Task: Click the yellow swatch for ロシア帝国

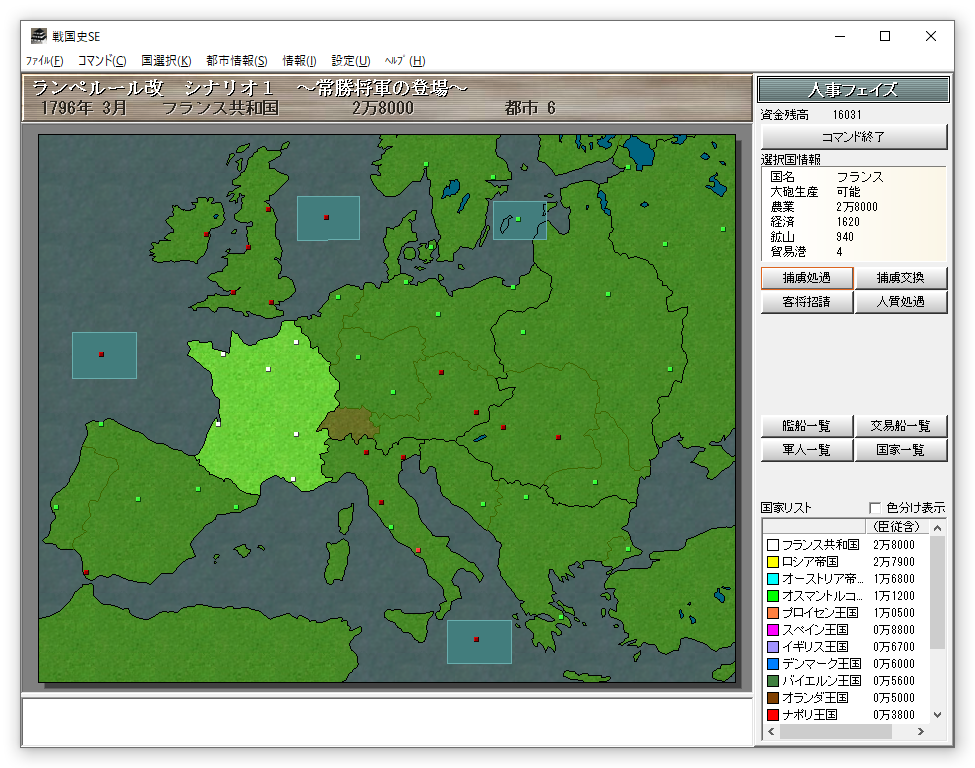Action: pos(772,562)
